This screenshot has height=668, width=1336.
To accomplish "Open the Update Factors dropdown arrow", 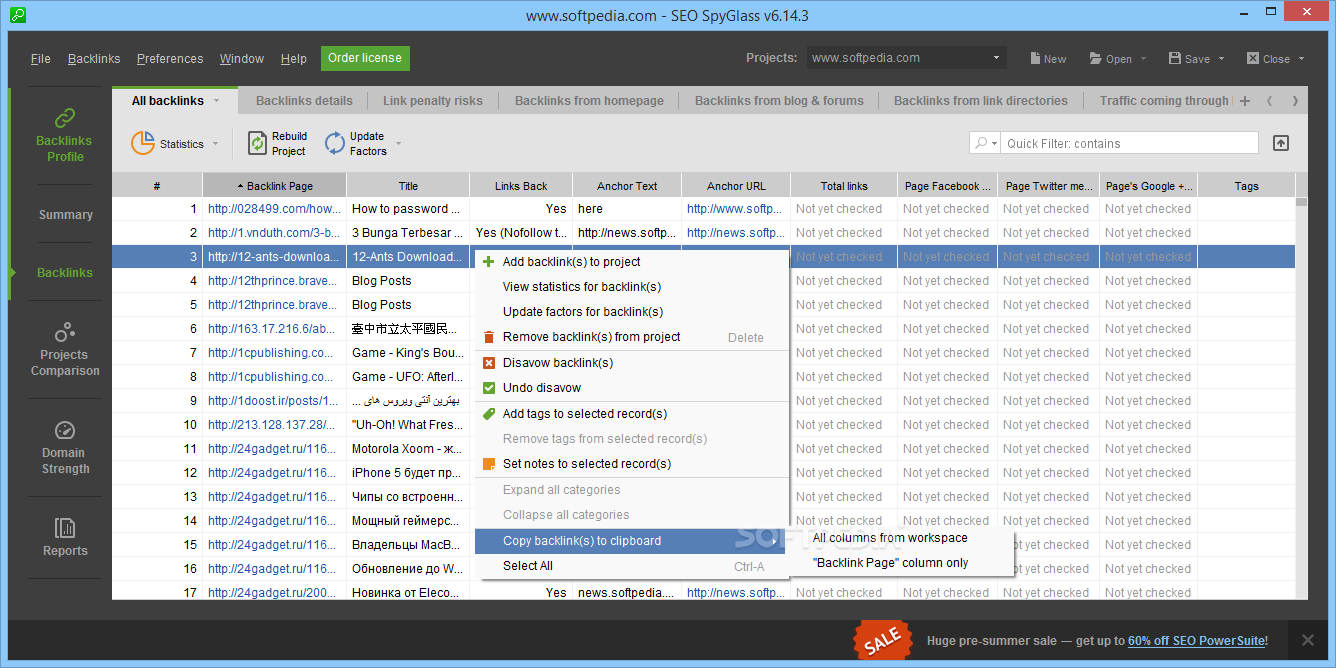I will (x=398, y=144).
